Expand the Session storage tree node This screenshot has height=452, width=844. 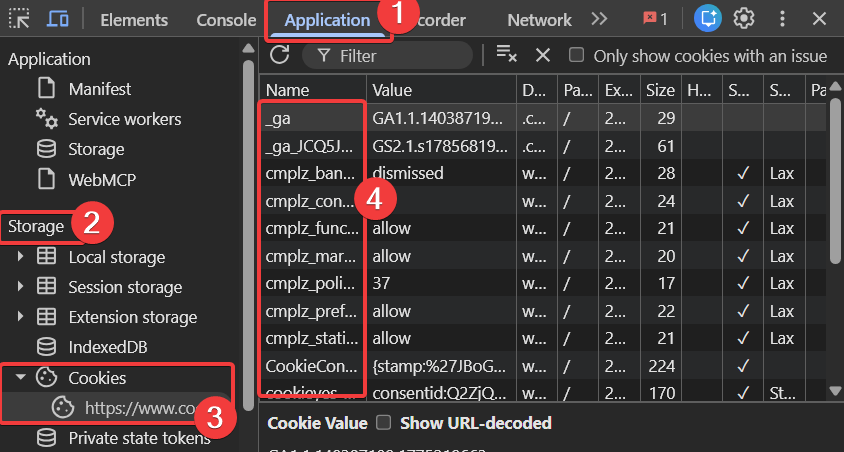(20, 287)
